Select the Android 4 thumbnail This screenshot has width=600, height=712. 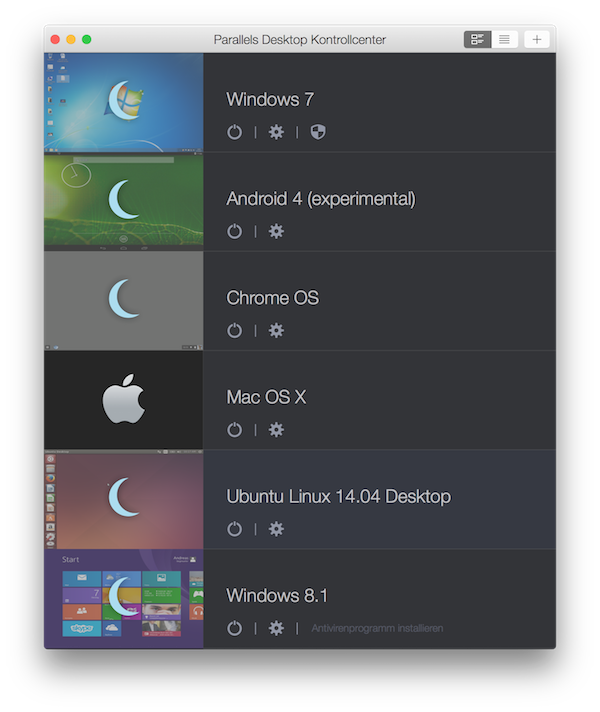point(124,202)
